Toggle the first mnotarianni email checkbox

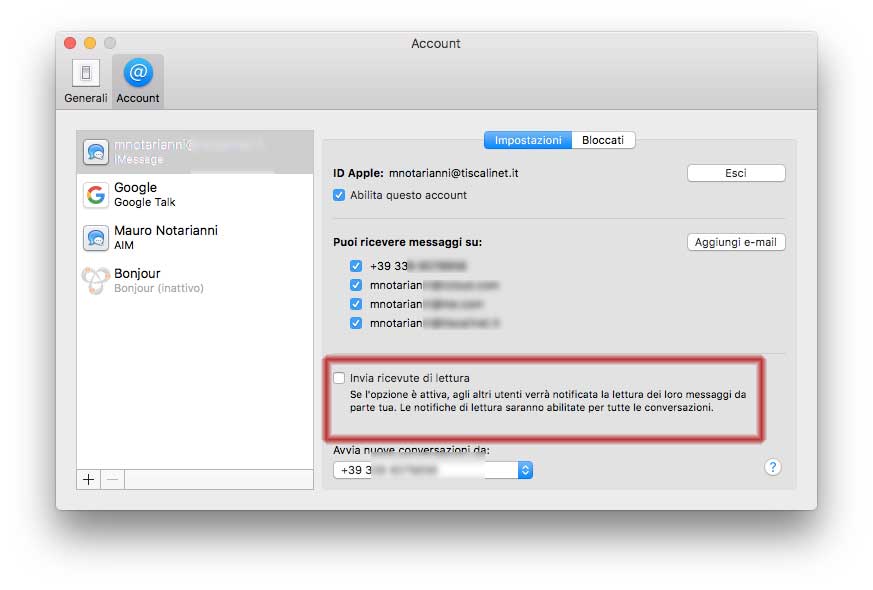(356, 285)
